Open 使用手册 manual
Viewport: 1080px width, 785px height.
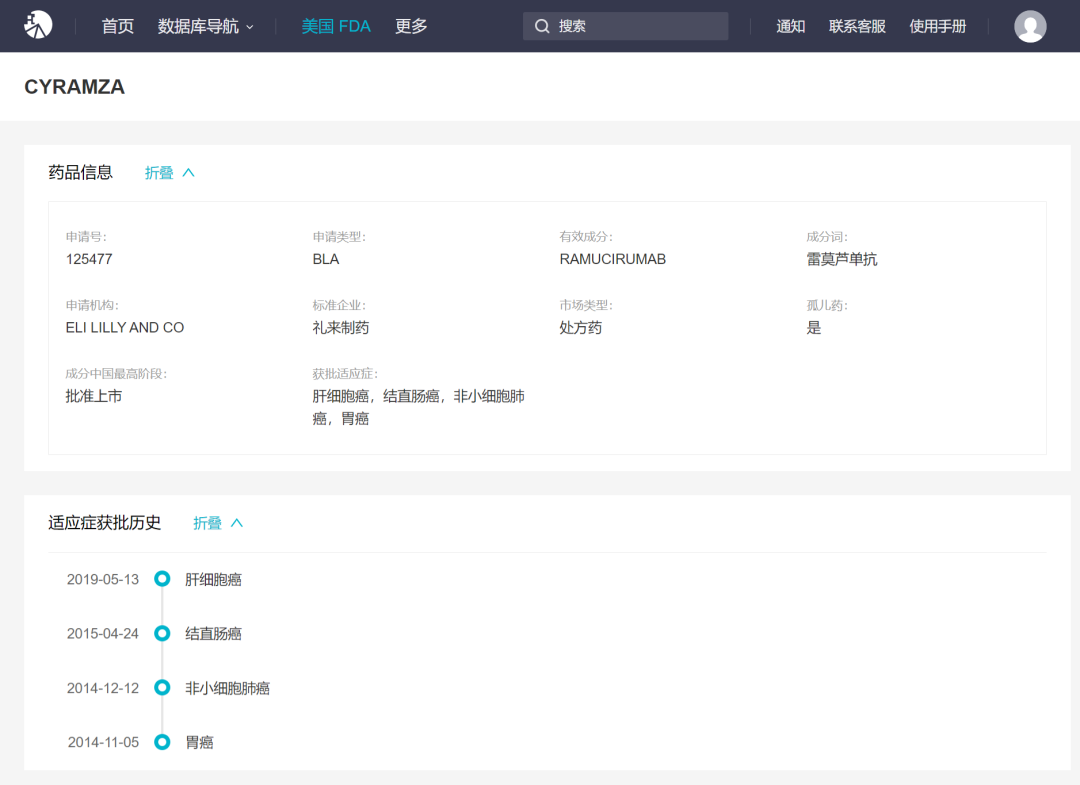click(937, 26)
